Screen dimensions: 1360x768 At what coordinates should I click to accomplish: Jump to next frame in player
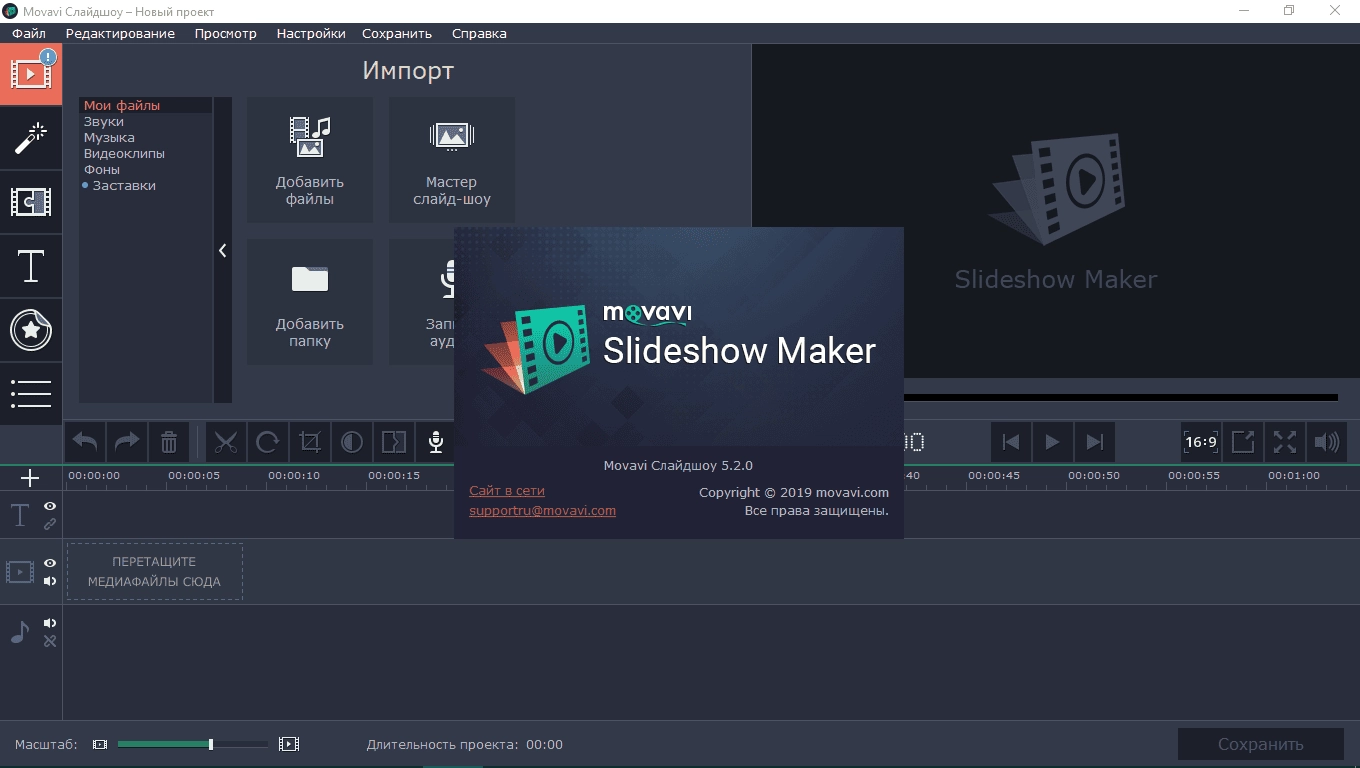tap(1094, 442)
